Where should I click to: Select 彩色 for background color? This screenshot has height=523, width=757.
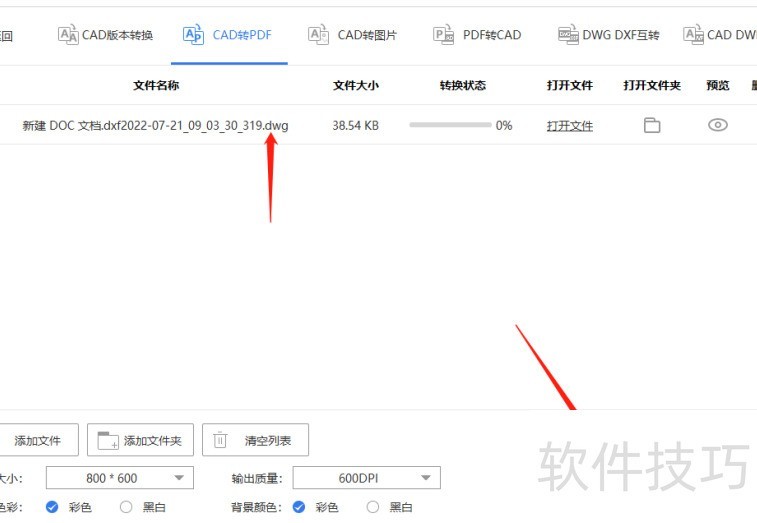(299, 507)
